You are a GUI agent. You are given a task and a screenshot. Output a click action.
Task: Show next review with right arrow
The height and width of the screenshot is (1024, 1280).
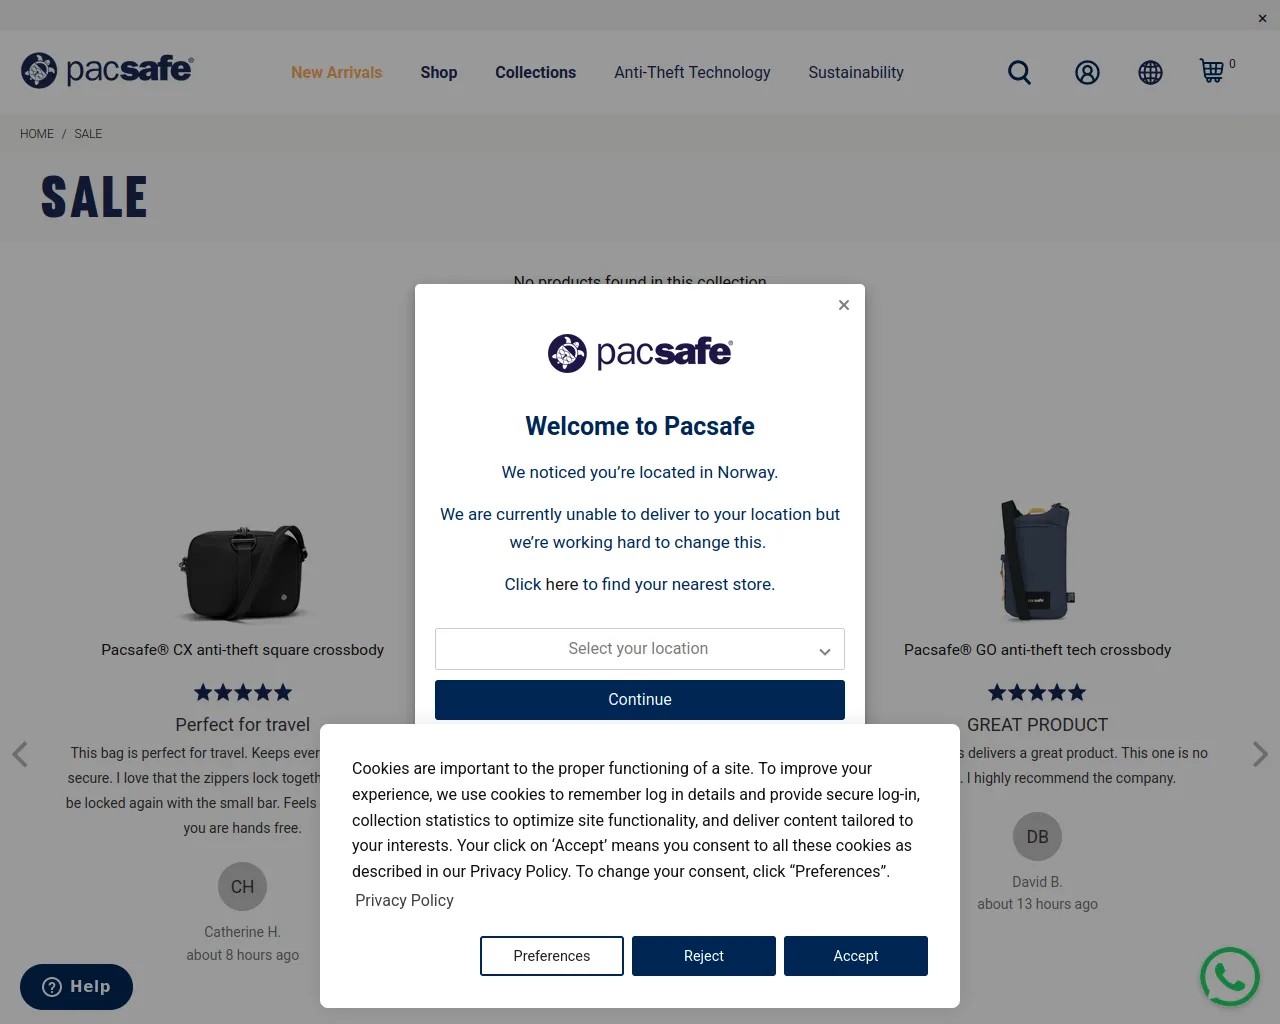1260,754
